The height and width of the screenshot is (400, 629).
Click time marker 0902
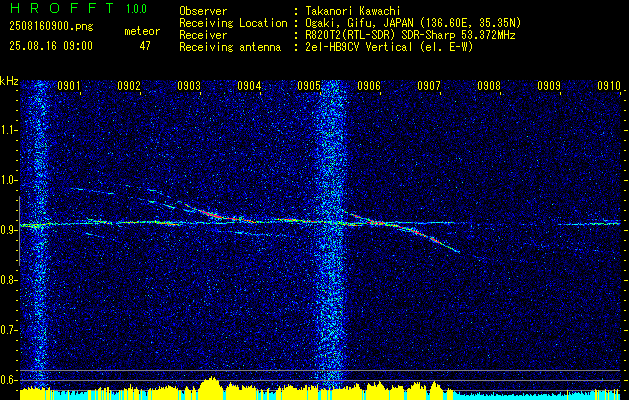click(129, 85)
